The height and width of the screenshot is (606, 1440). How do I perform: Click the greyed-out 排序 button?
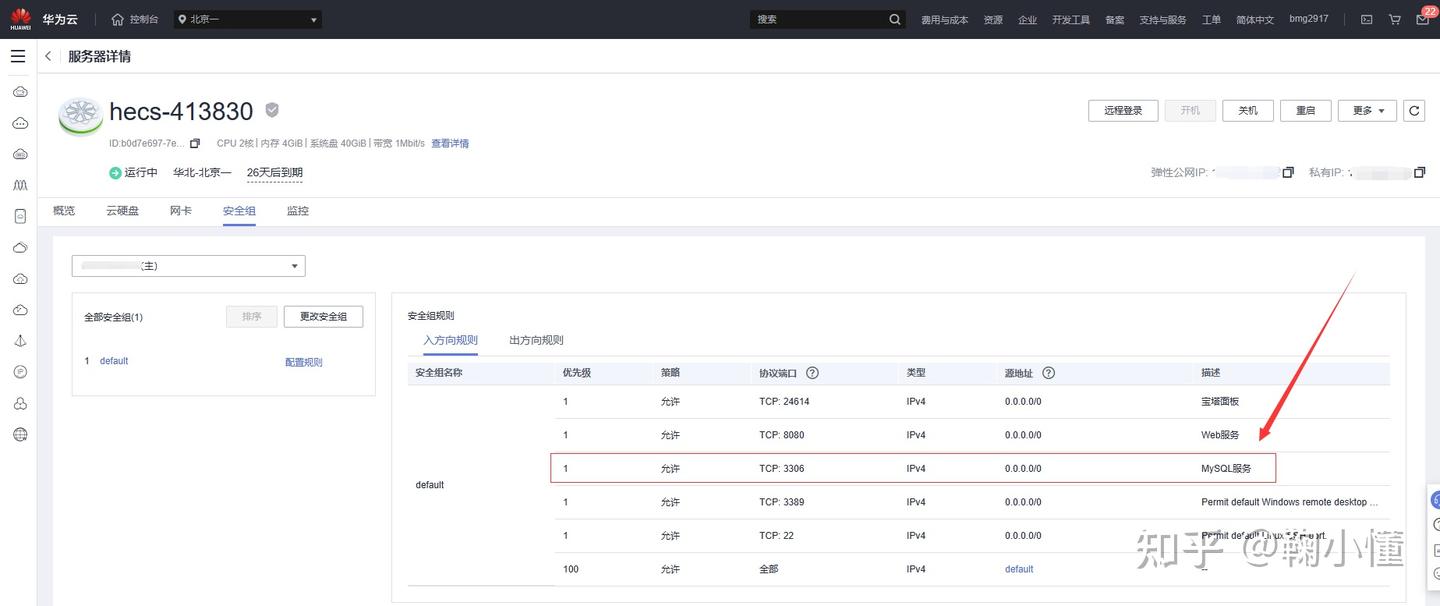[x=251, y=316]
